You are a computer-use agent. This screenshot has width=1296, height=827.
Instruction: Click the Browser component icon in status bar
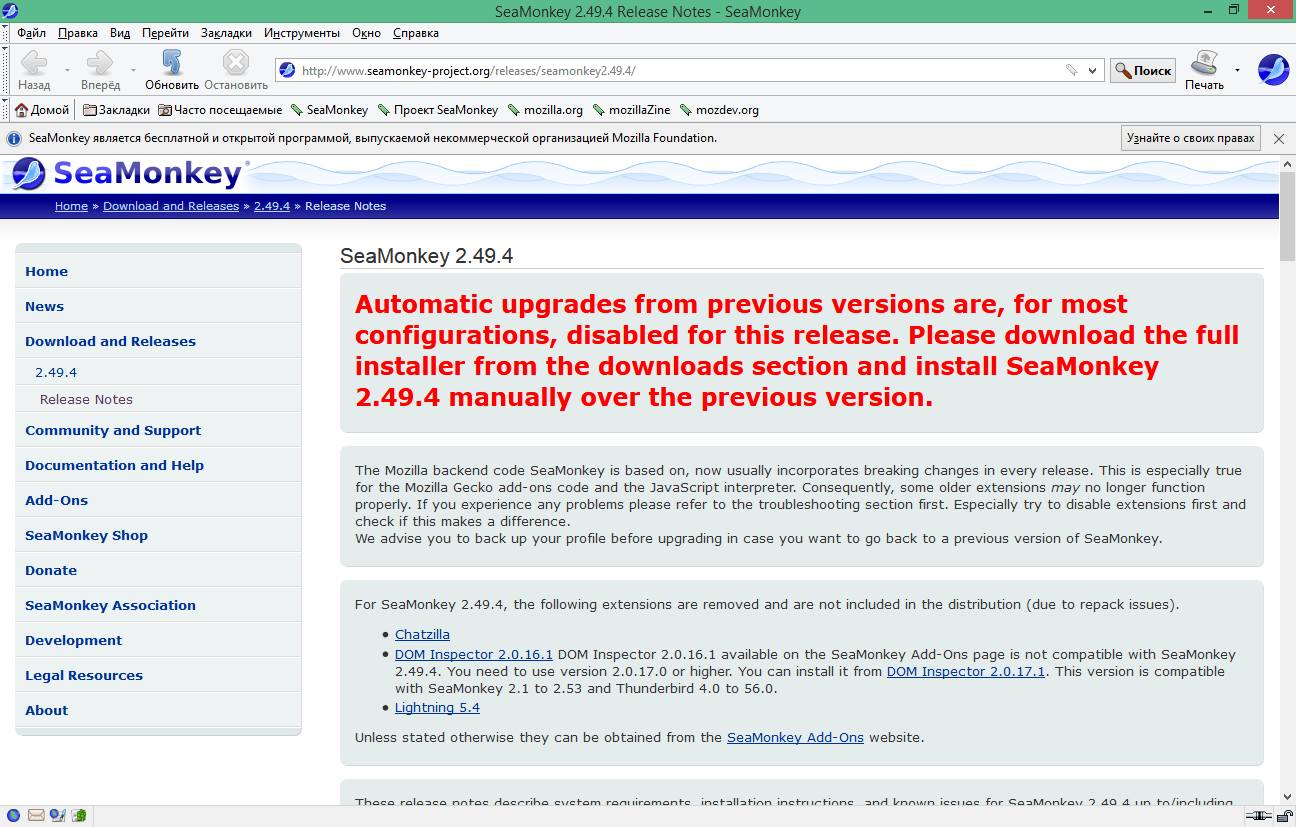tap(14, 816)
